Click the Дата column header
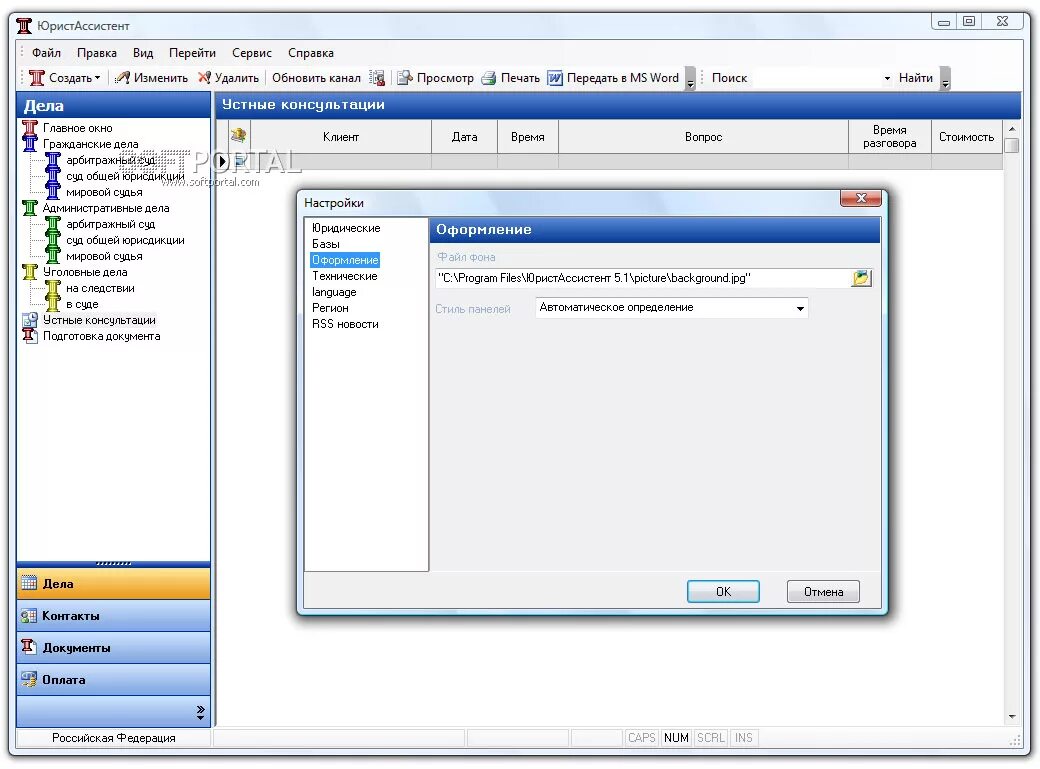Image resolution: width=1040 pixels, height=769 pixels. point(464,137)
